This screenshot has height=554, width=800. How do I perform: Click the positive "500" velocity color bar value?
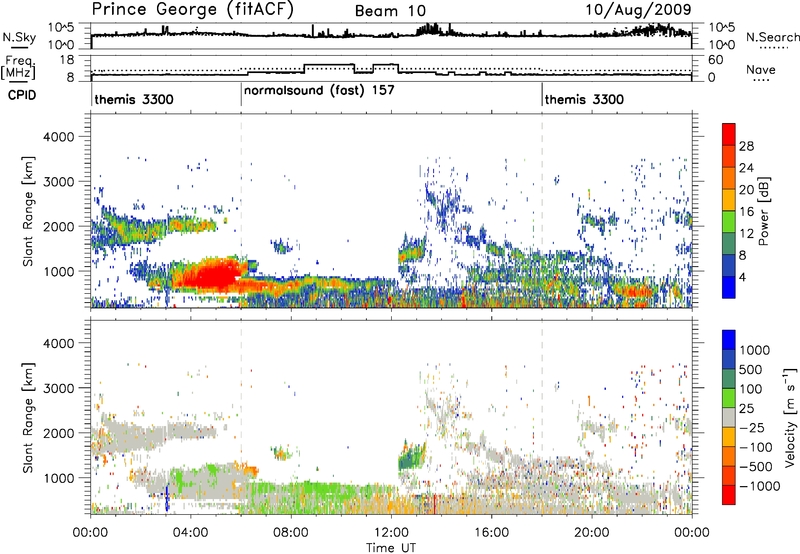point(751,370)
